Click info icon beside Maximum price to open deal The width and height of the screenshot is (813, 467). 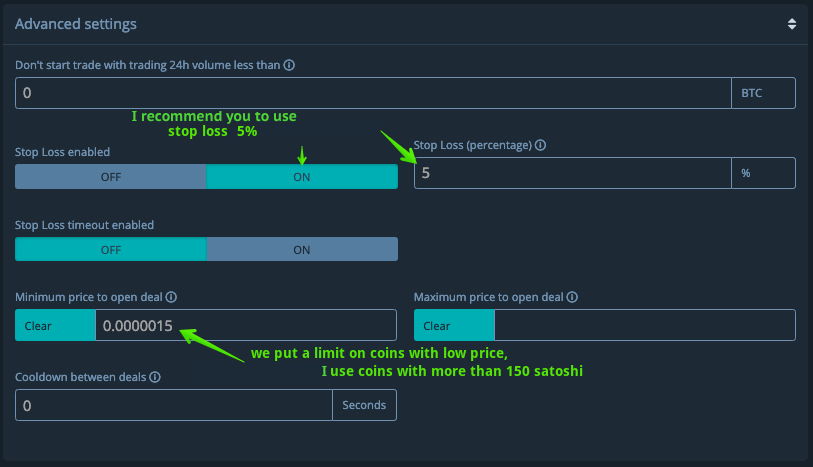click(x=572, y=297)
